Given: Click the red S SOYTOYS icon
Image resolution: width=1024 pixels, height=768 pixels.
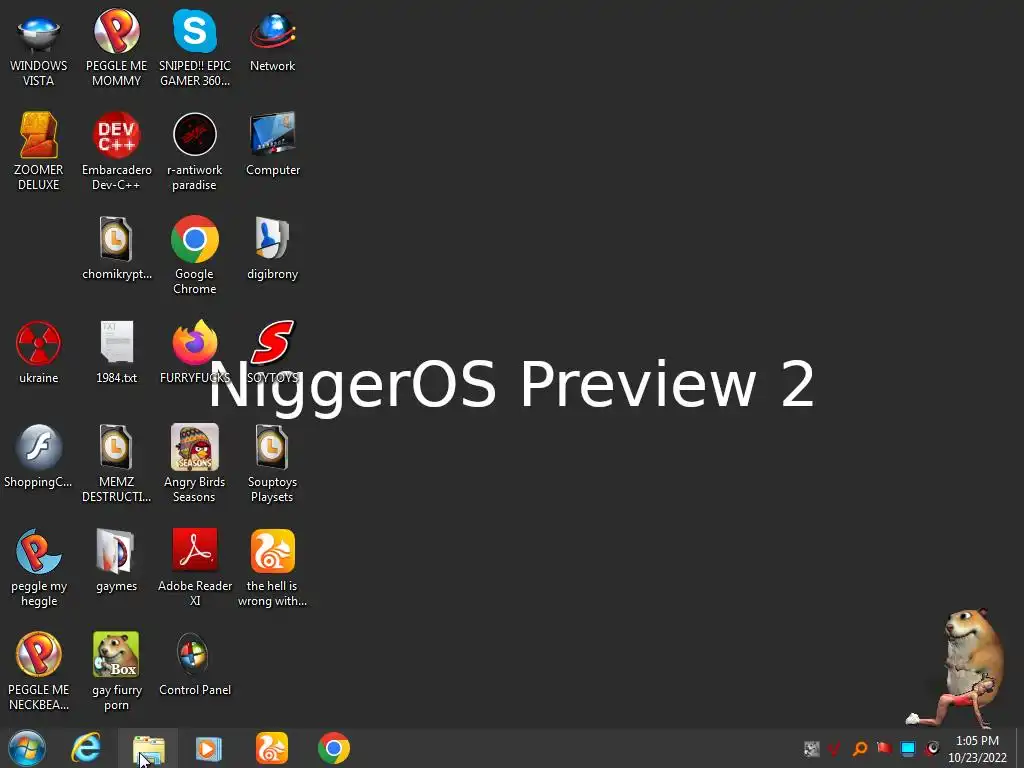Looking at the screenshot, I should point(272,353).
